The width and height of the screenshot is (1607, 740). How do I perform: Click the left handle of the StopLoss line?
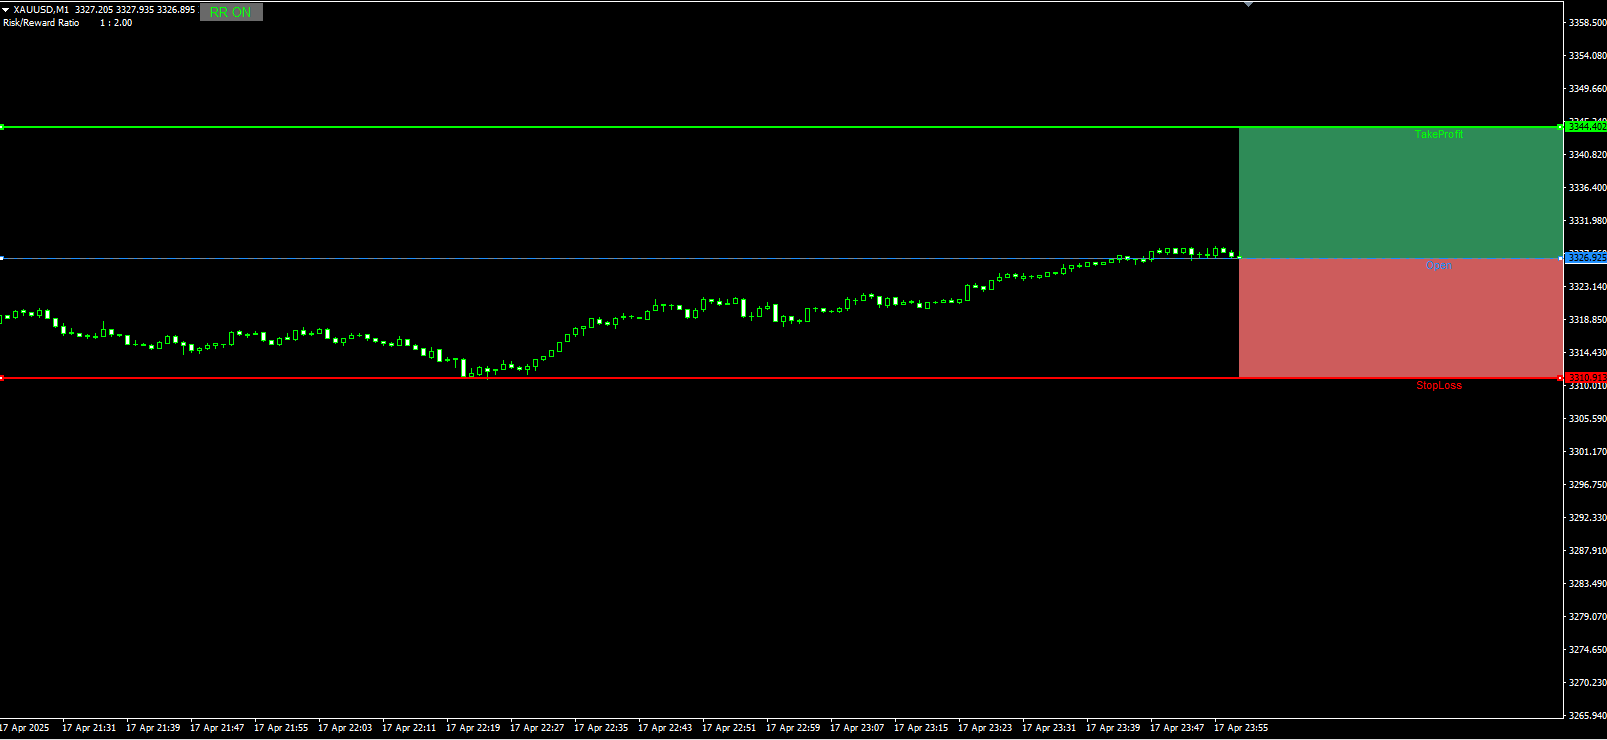click(2, 378)
